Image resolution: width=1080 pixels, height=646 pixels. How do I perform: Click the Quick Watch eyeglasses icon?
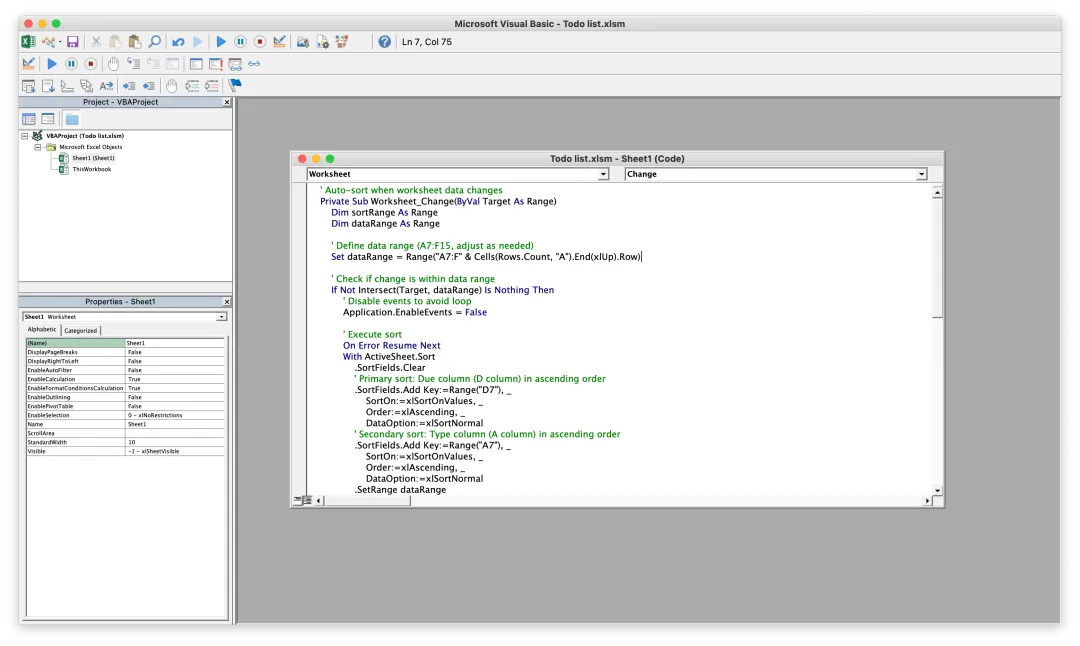coord(254,63)
